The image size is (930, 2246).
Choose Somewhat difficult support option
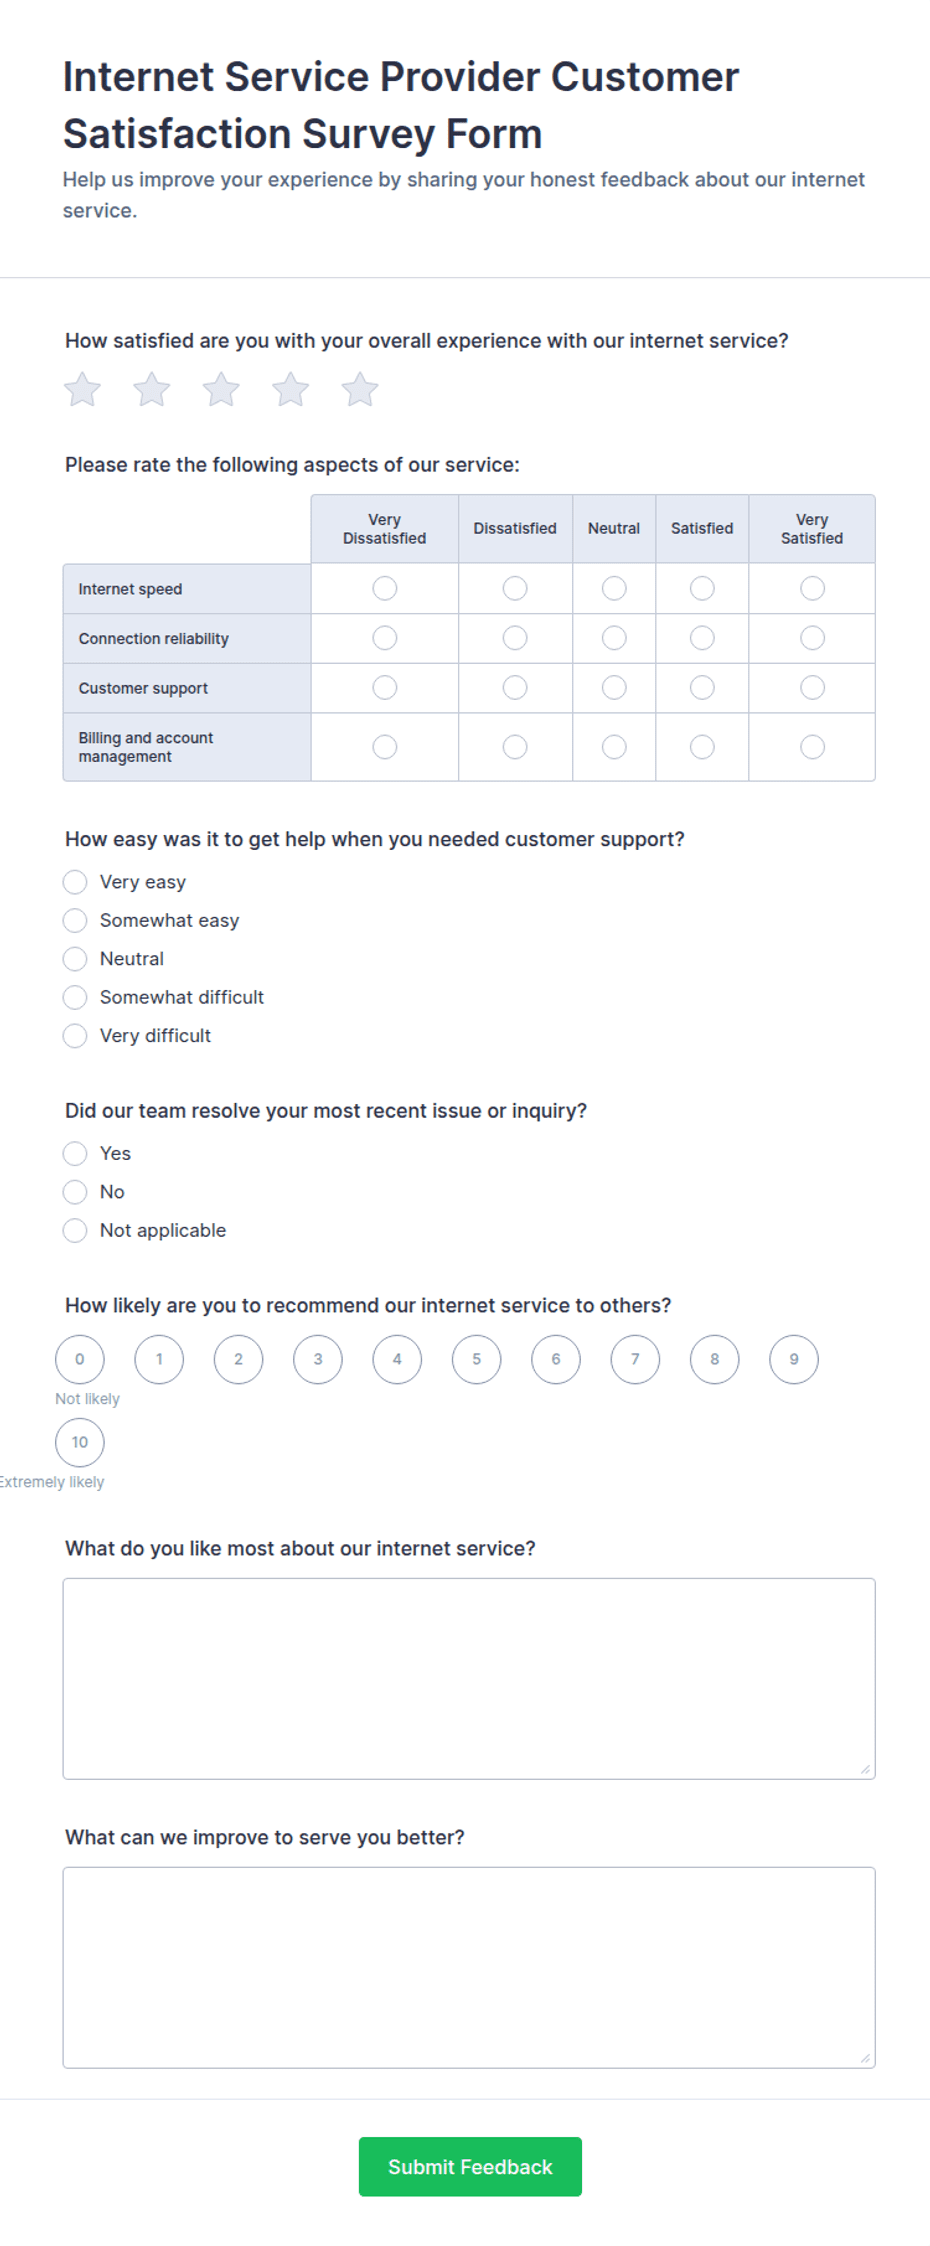[75, 997]
